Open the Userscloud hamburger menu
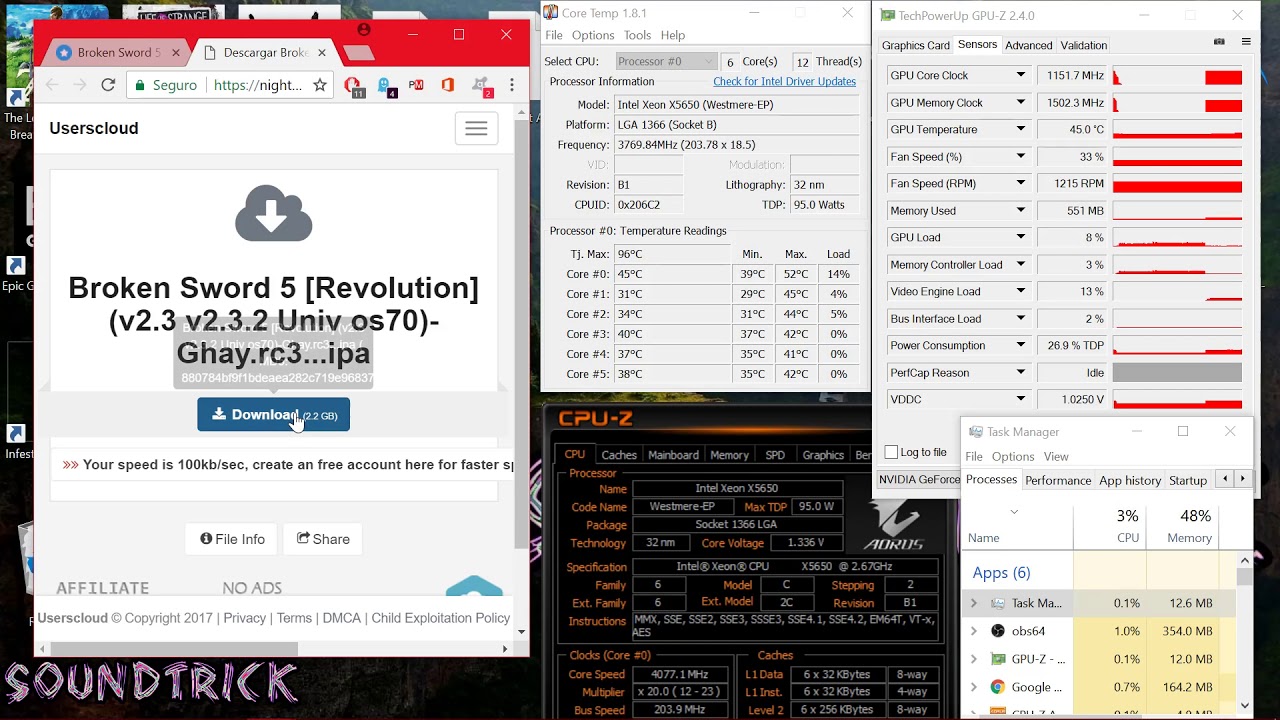Image resolution: width=1280 pixels, height=720 pixels. click(x=476, y=128)
